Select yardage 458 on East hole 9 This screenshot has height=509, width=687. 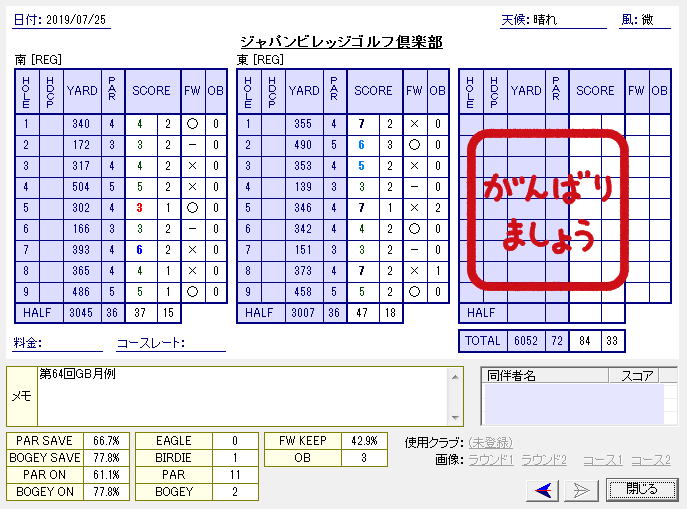[303, 292]
